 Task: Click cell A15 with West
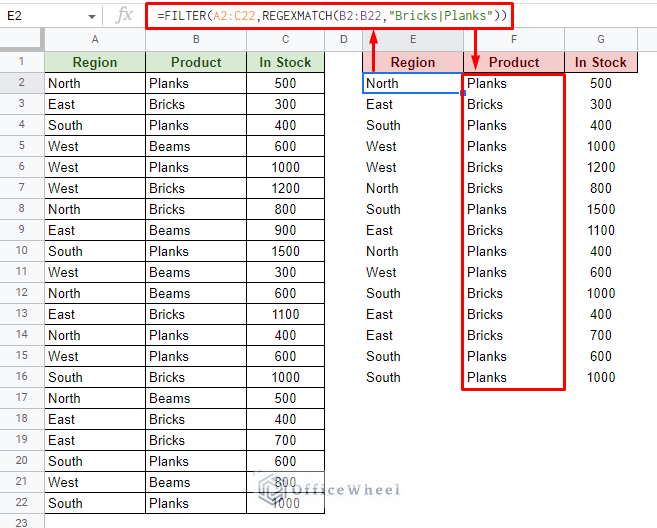[x=95, y=356]
